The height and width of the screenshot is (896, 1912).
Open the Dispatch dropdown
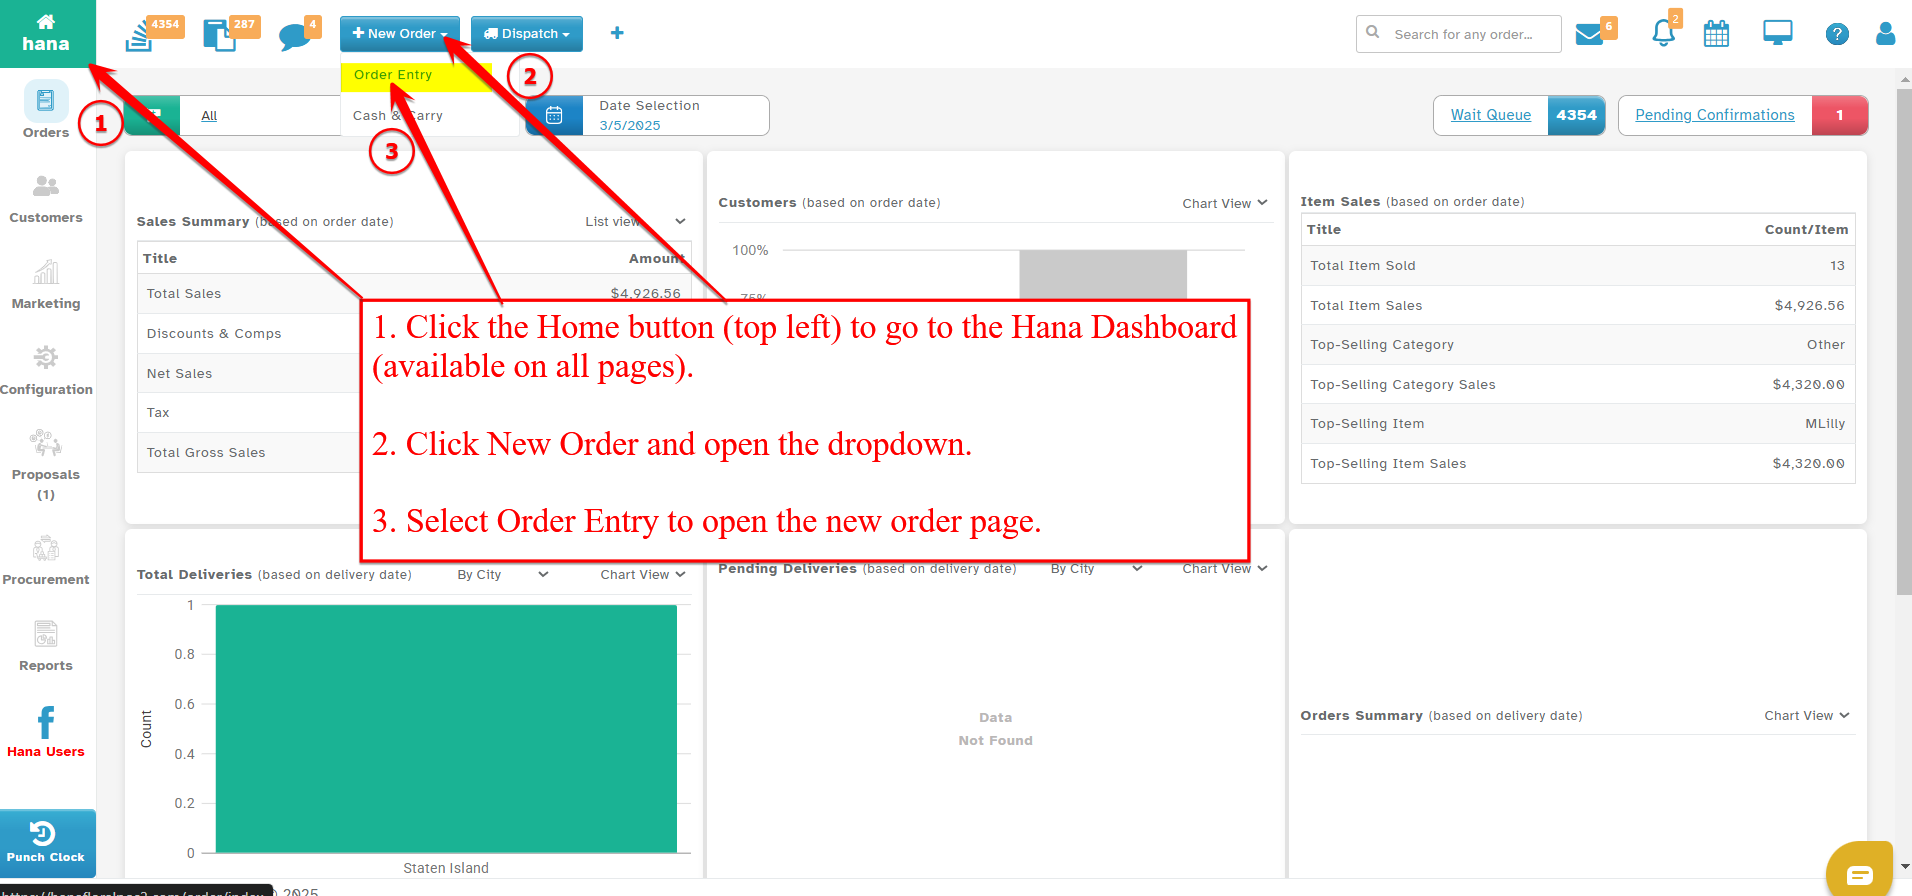point(527,33)
